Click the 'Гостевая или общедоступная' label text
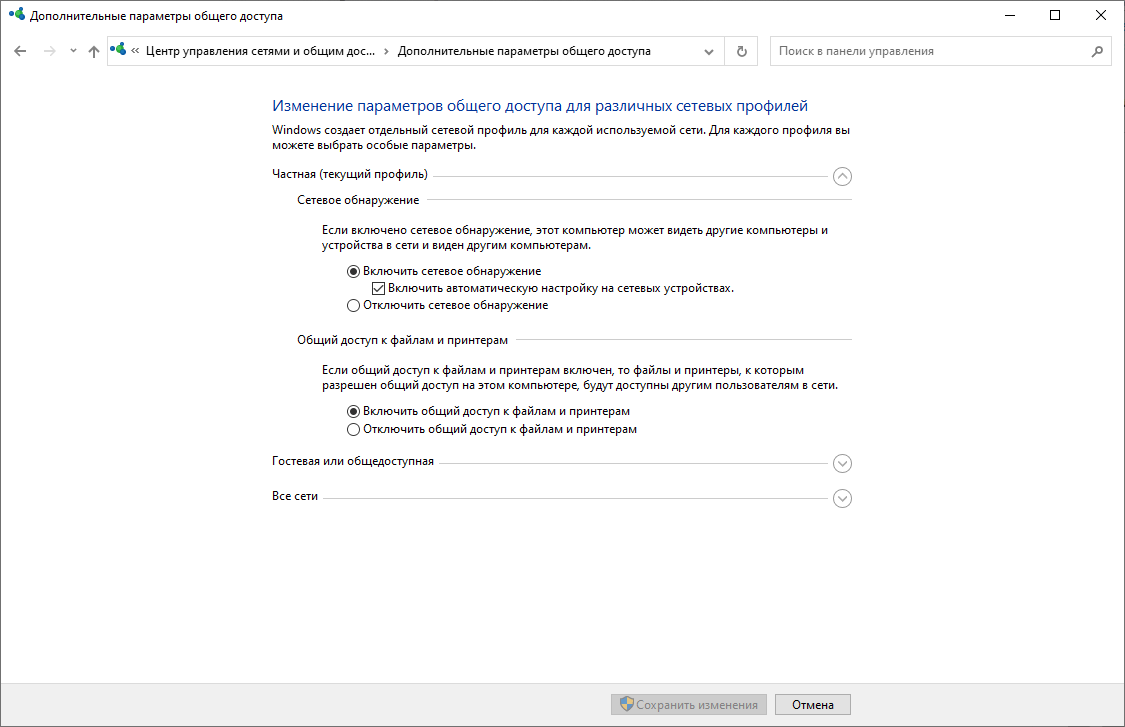1125x727 pixels. point(353,461)
